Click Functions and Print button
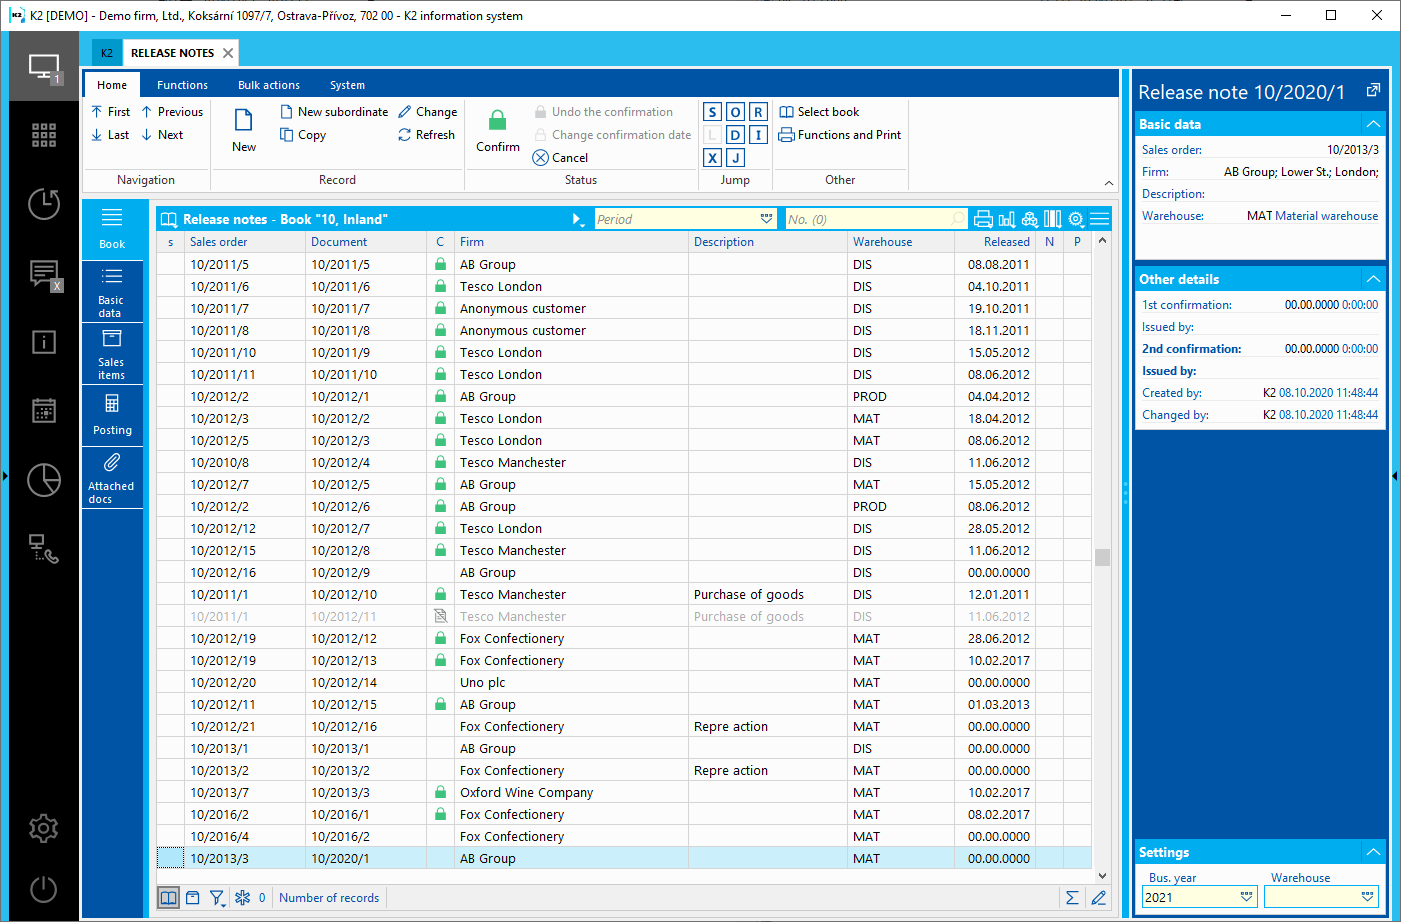The height and width of the screenshot is (922, 1401). click(840, 135)
